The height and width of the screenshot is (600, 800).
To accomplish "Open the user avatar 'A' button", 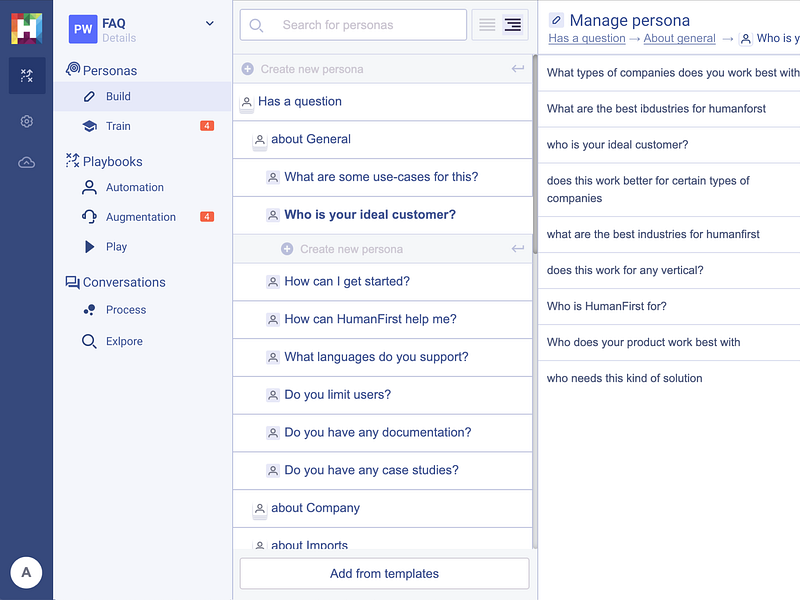I will point(26,573).
